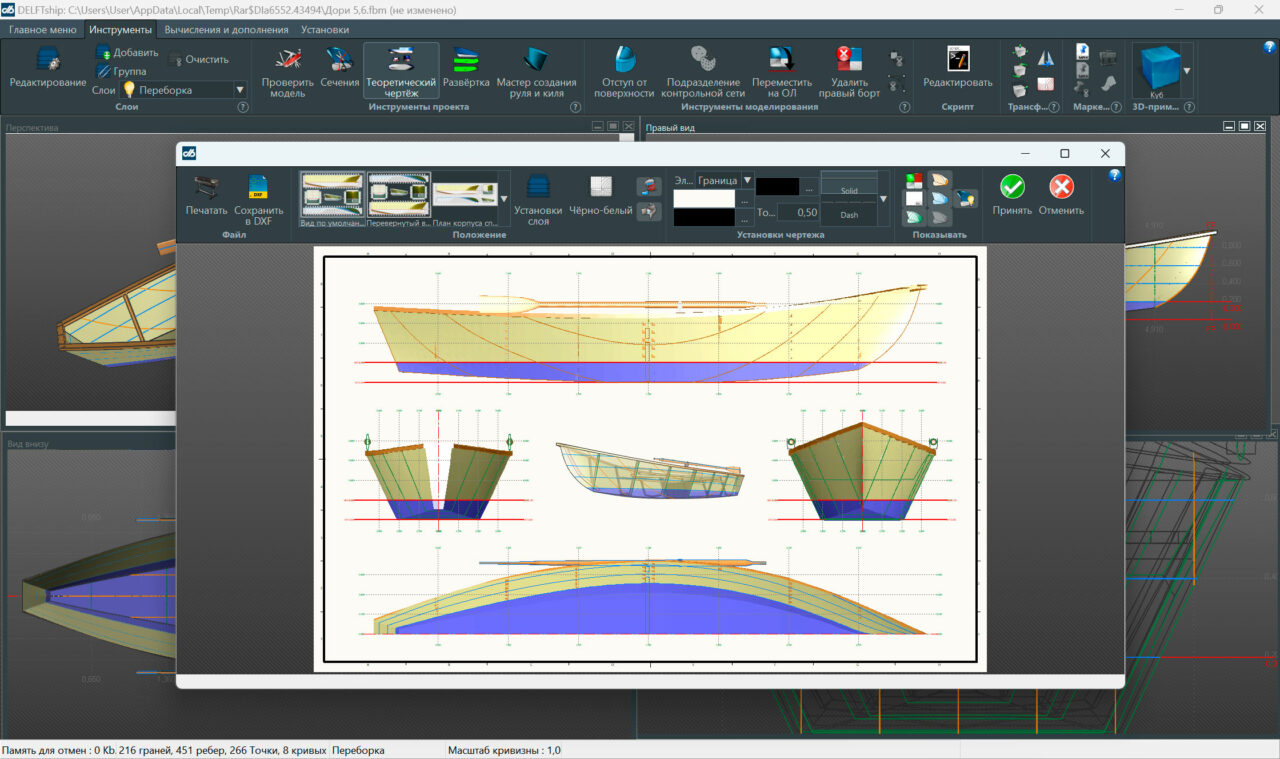The height and width of the screenshot is (759, 1280).
Task: Toggle bottom-left green hull icon in Показывать
Action: (x=914, y=217)
